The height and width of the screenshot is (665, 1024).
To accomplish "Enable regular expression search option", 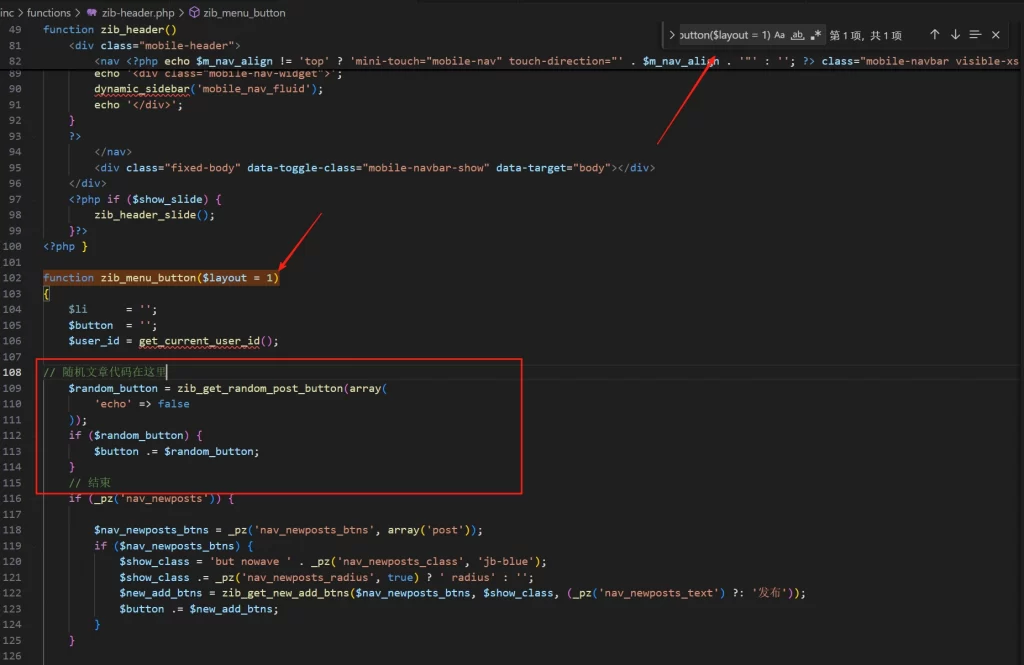I will point(816,35).
